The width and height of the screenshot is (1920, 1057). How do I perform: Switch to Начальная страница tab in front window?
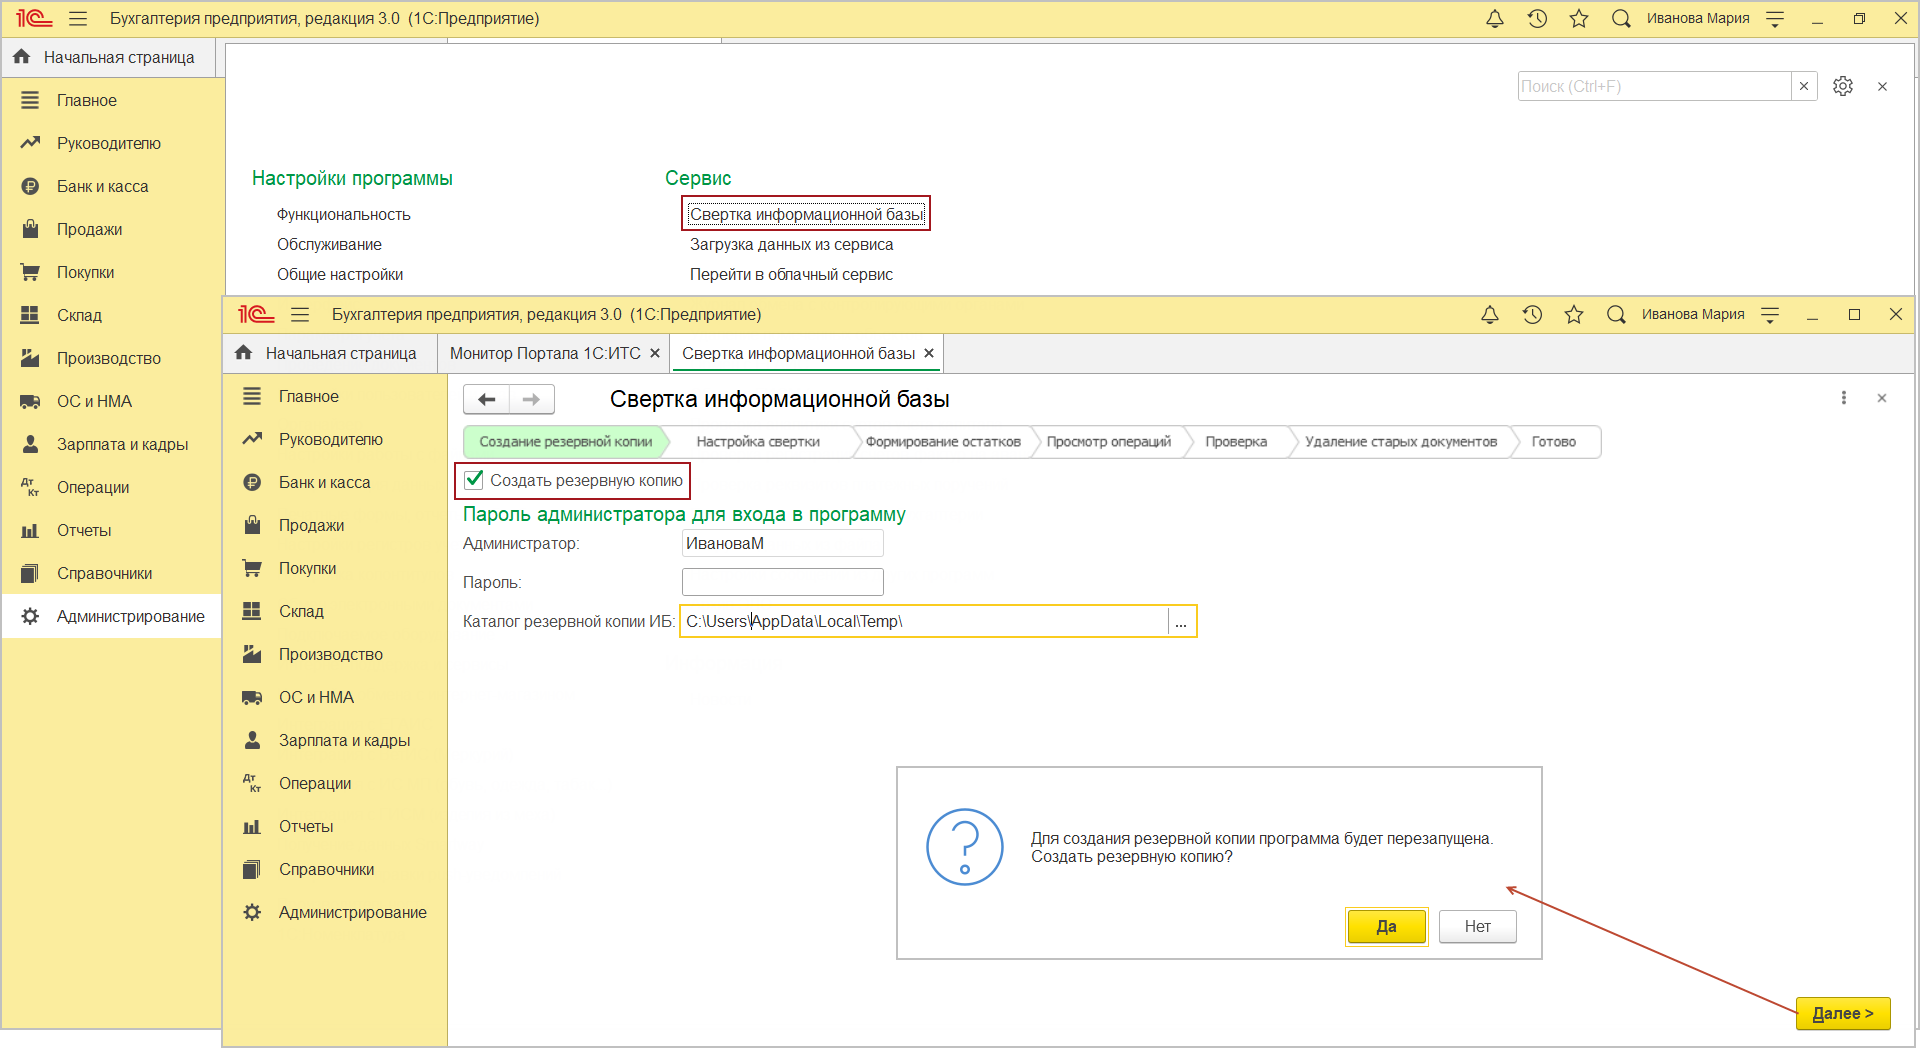(330, 353)
